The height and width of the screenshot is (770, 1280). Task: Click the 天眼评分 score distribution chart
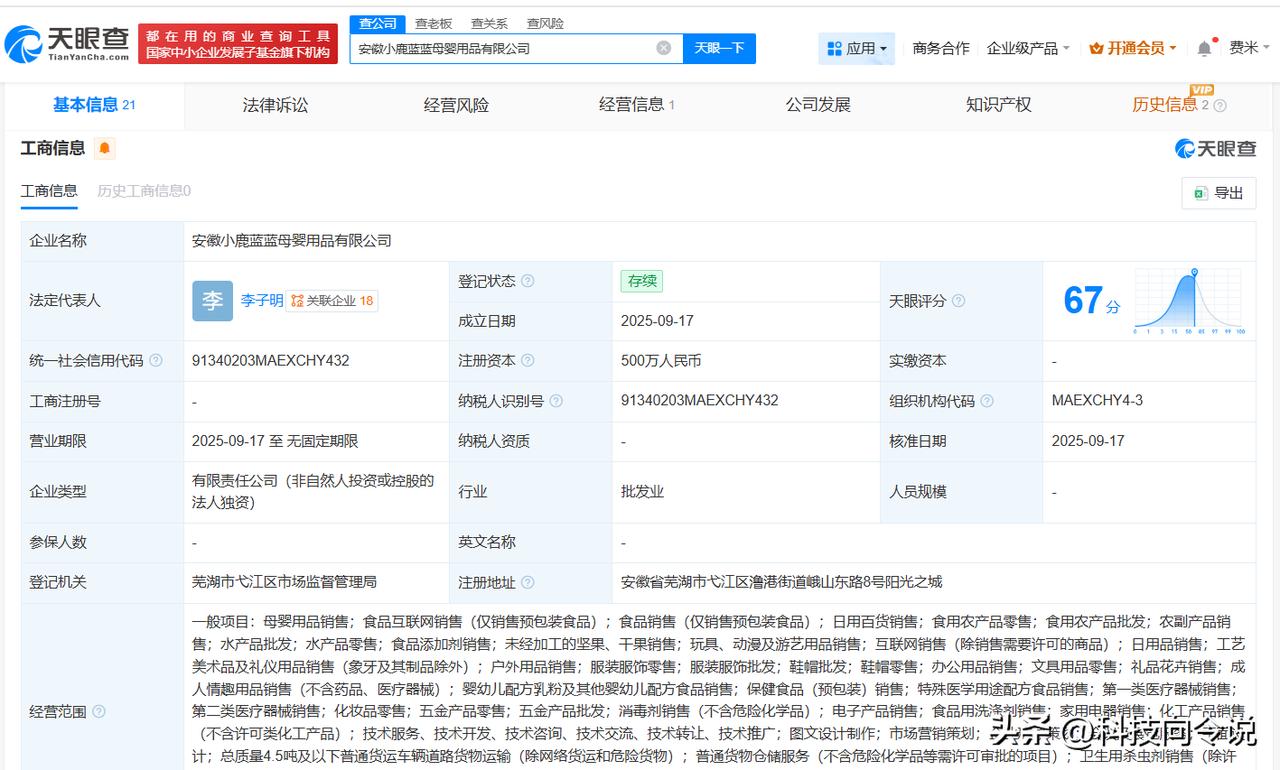[1190, 301]
